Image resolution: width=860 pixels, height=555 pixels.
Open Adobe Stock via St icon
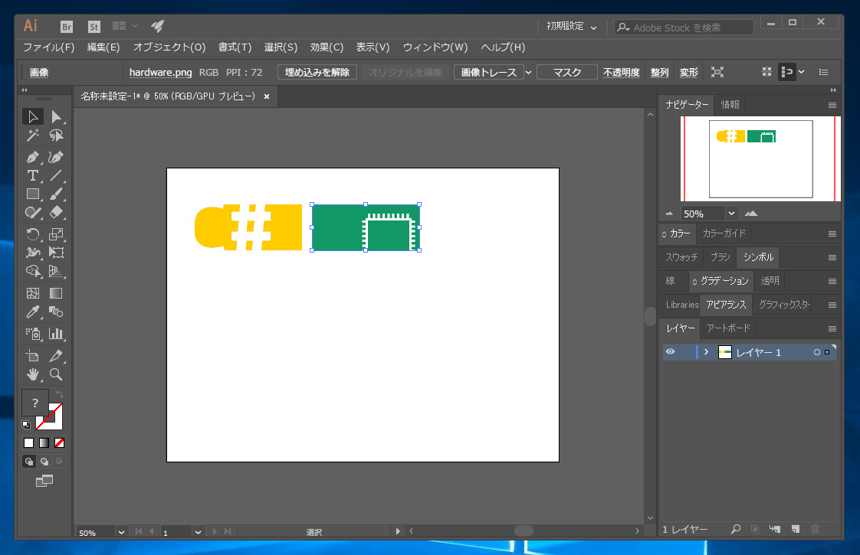click(94, 26)
